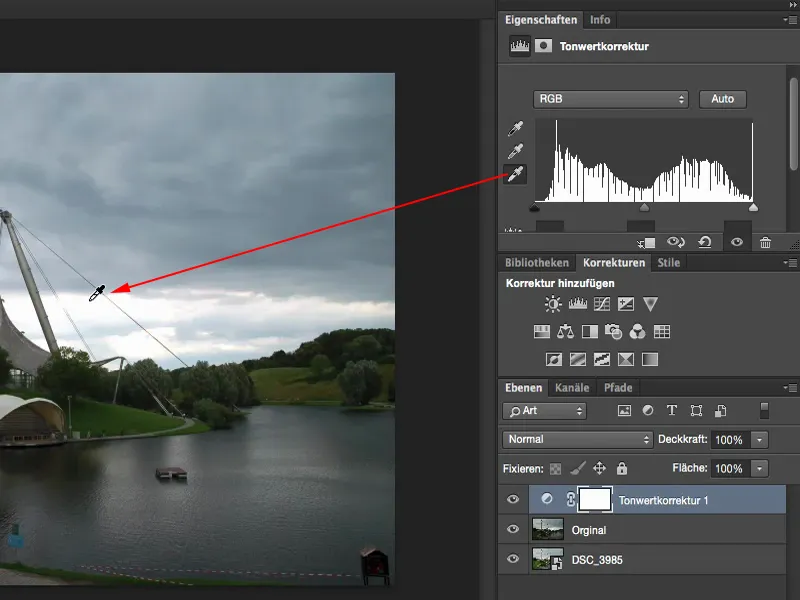
Task: Lock transparent pixels
Action: (x=556, y=468)
